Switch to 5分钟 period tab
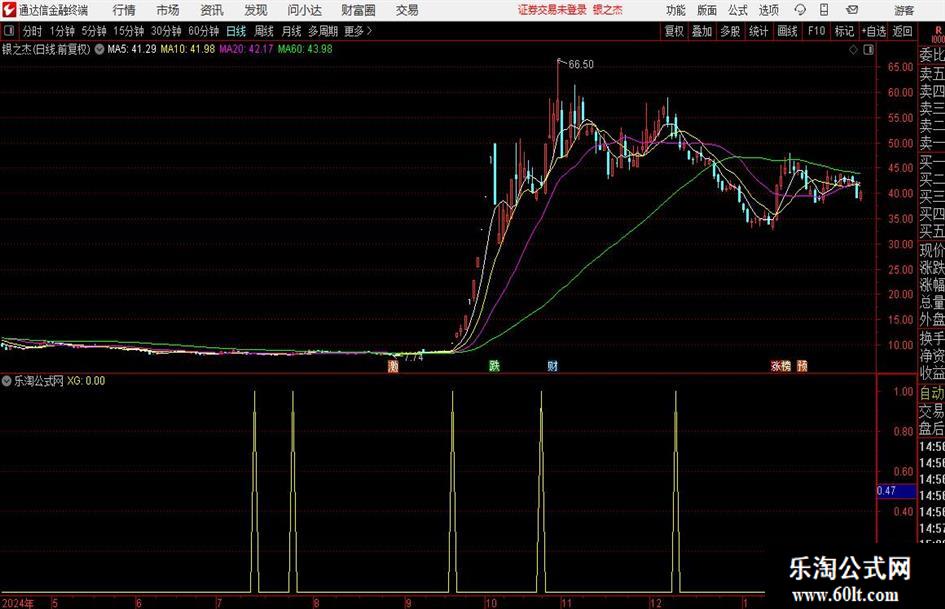Image resolution: width=945 pixels, height=609 pixels. click(x=94, y=31)
